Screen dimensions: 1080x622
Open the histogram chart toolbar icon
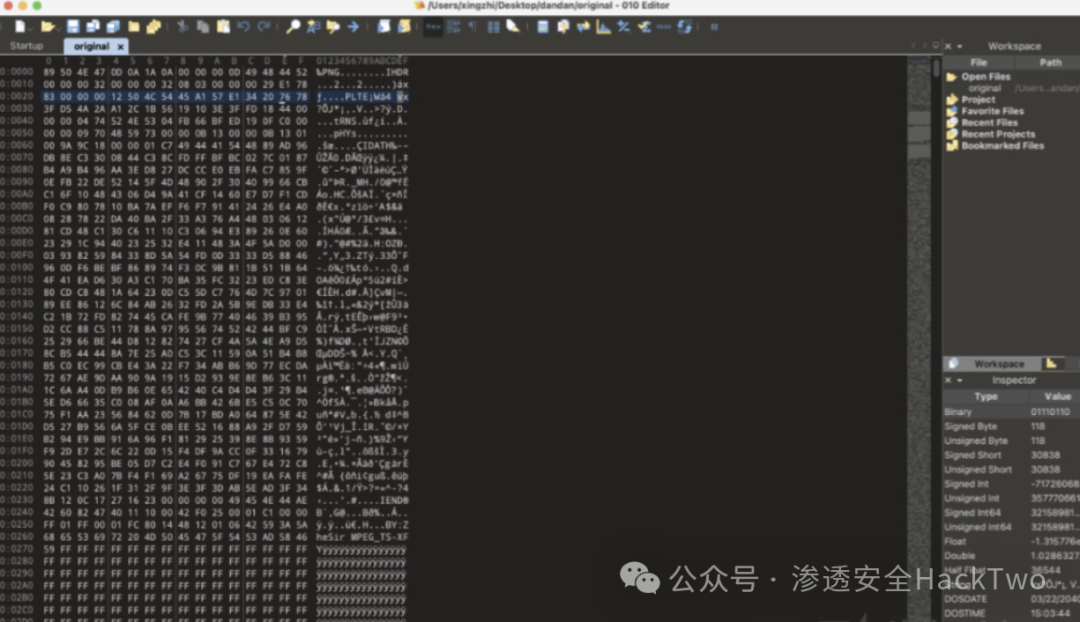tap(603, 27)
